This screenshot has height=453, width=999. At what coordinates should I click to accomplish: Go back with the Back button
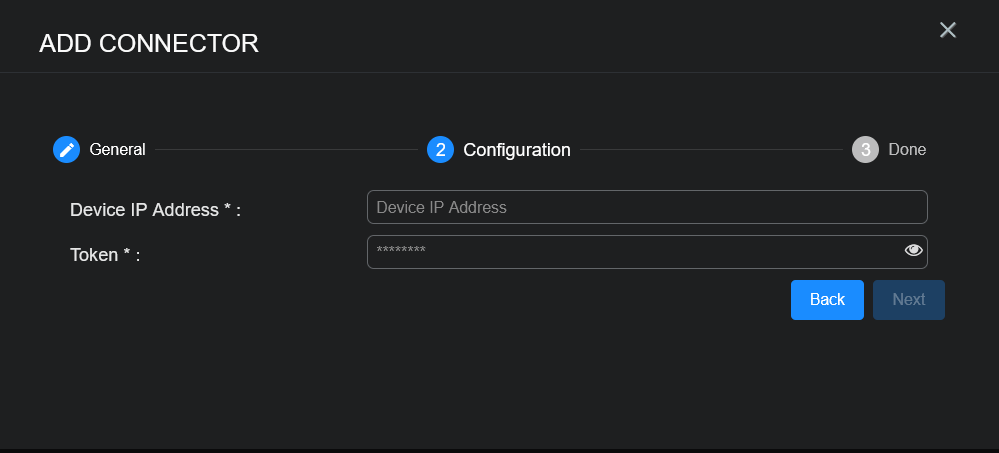[x=827, y=300]
